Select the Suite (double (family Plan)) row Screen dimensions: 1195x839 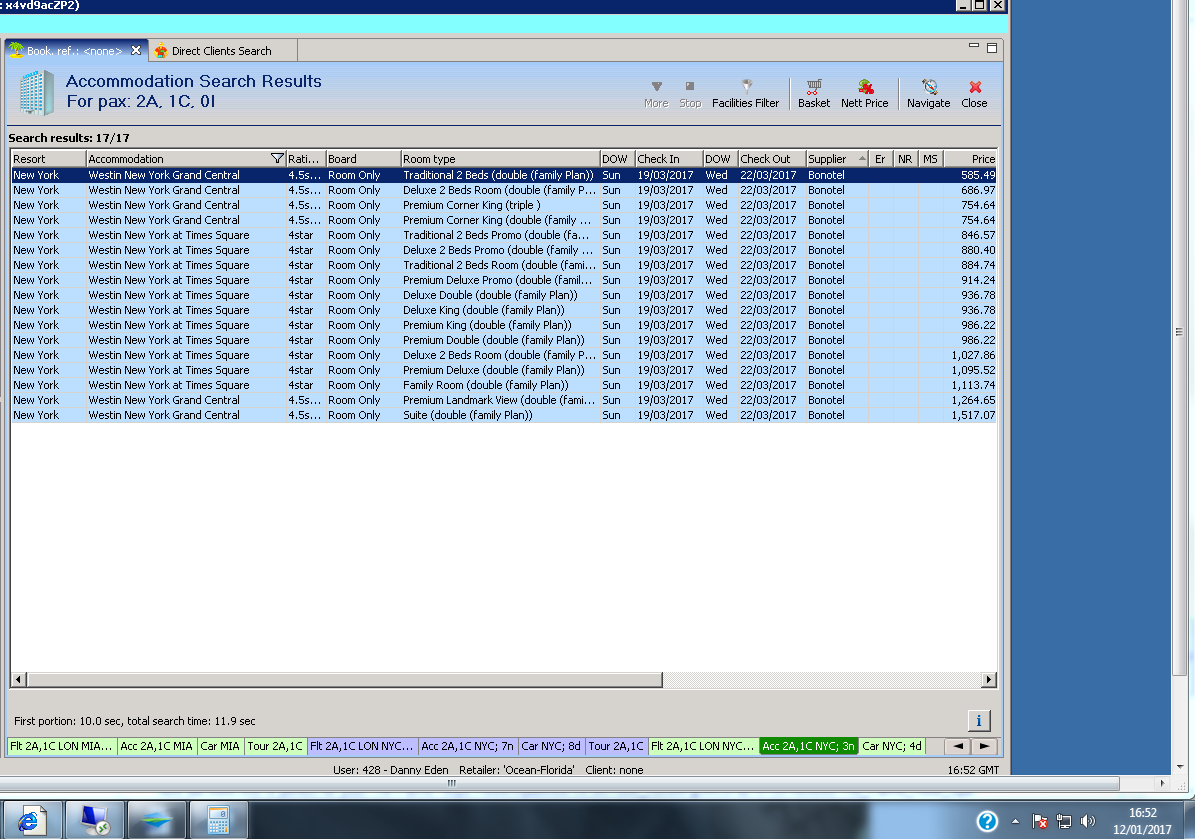tap(504, 415)
